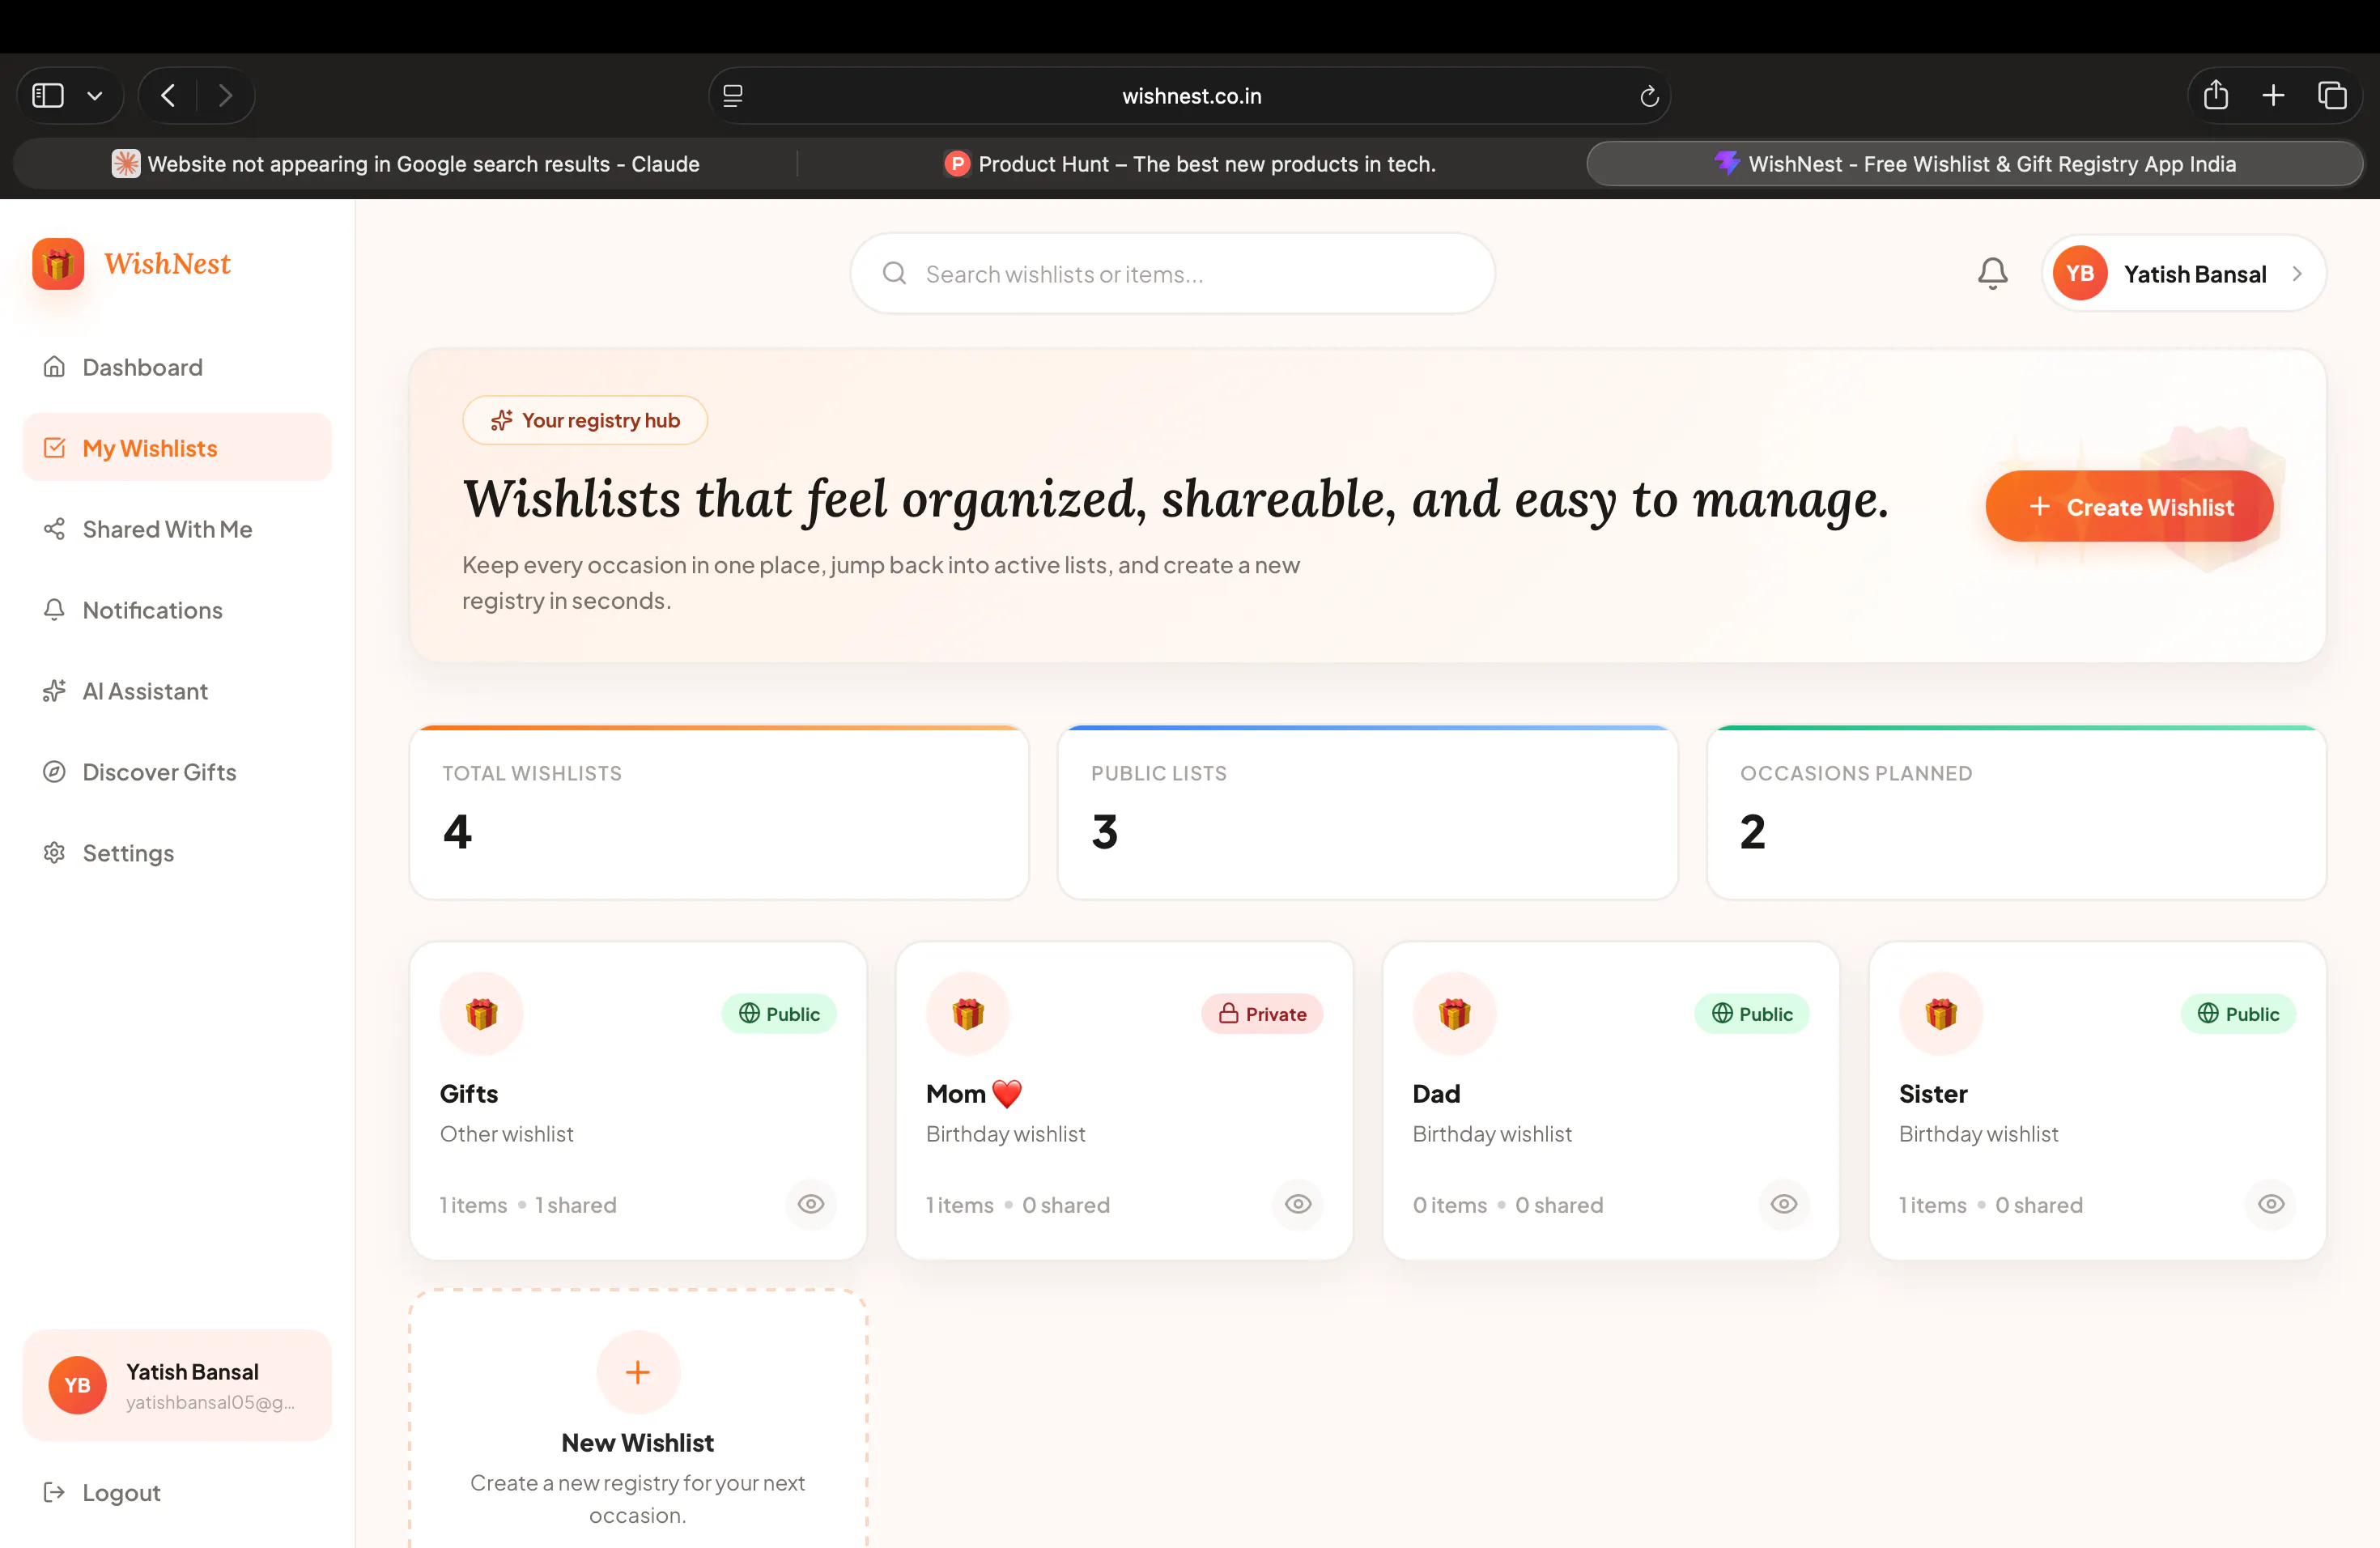Click the wishnest.co.in address bar
The image size is (2380, 1548).
point(1190,96)
